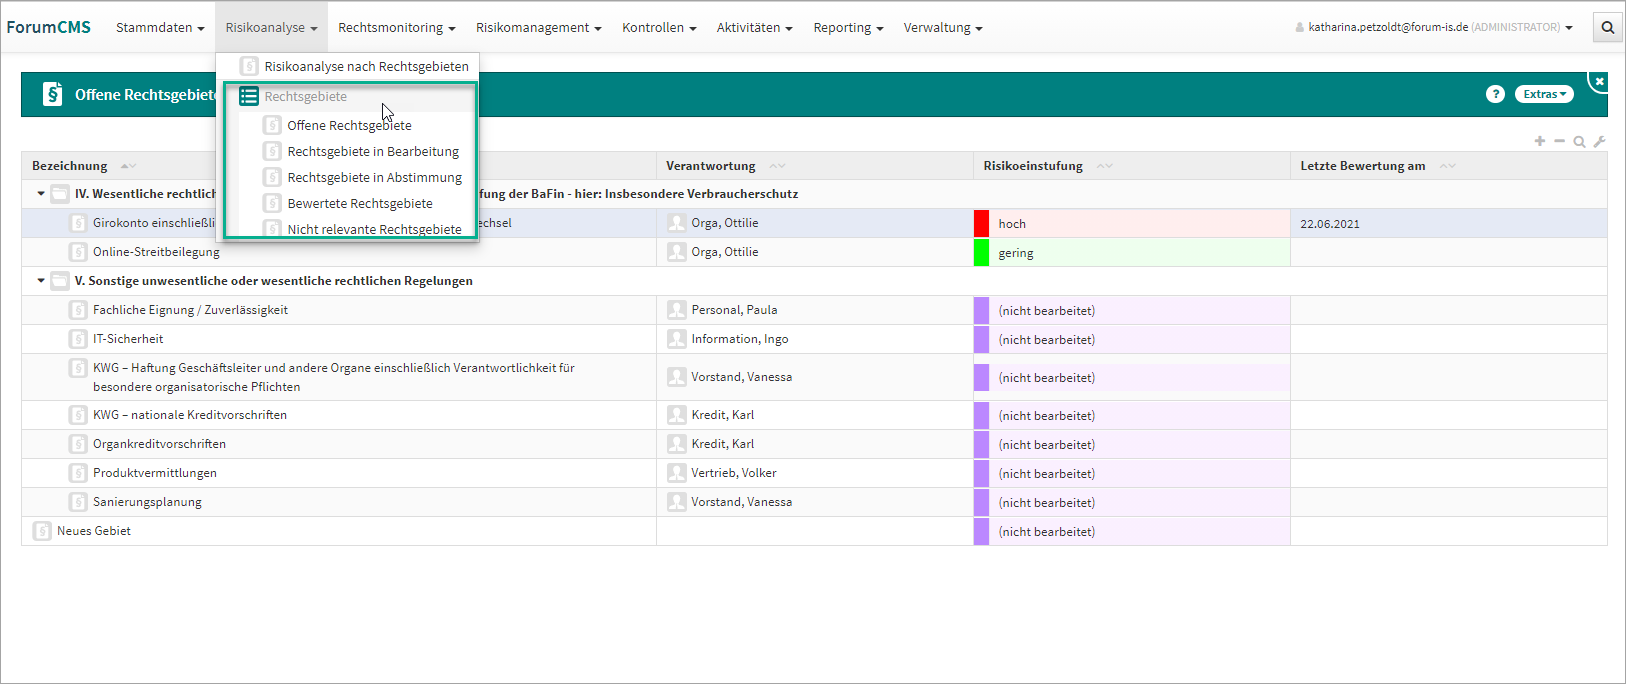Click the paragraph icon in the teal header
Screen dimensions: 1626x684
pos(52,95)
